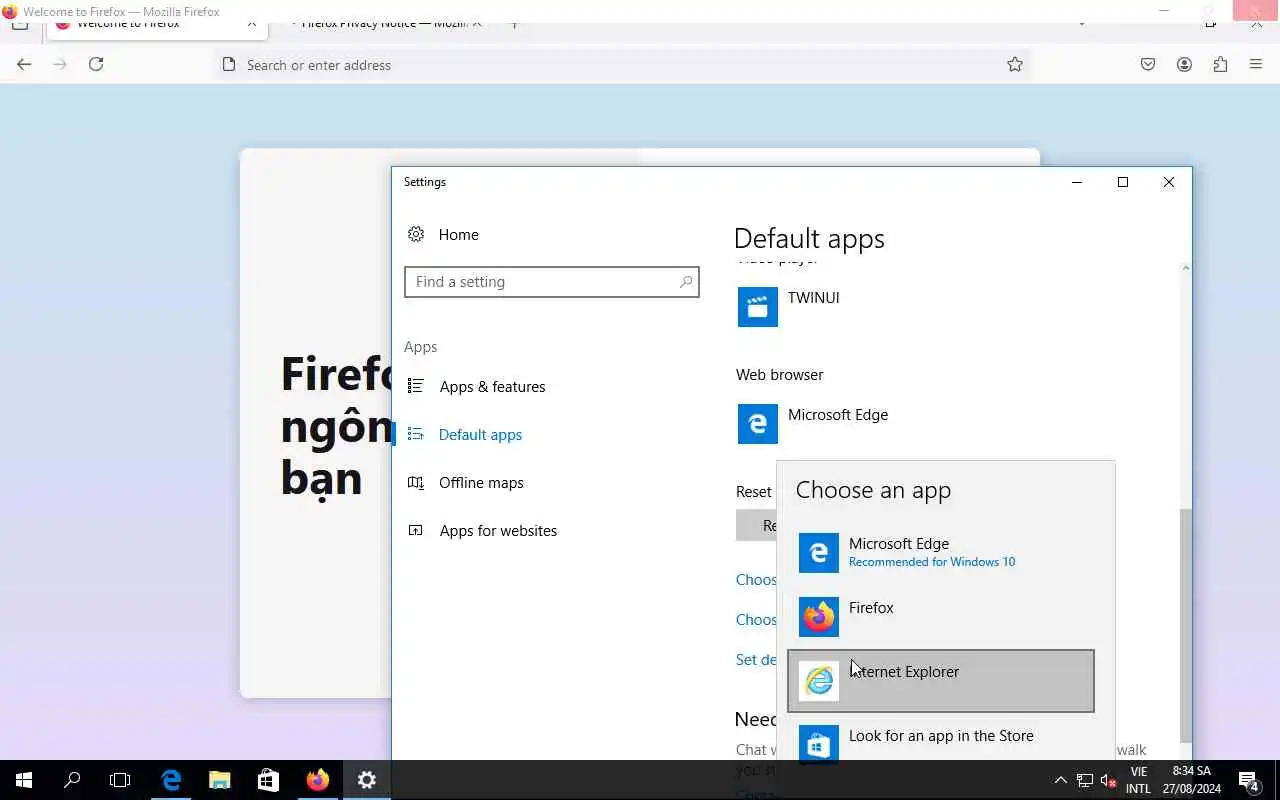Select Look for an app in the Store
1280x800 pixels.
pyautogui.click(x=940, y=741)
